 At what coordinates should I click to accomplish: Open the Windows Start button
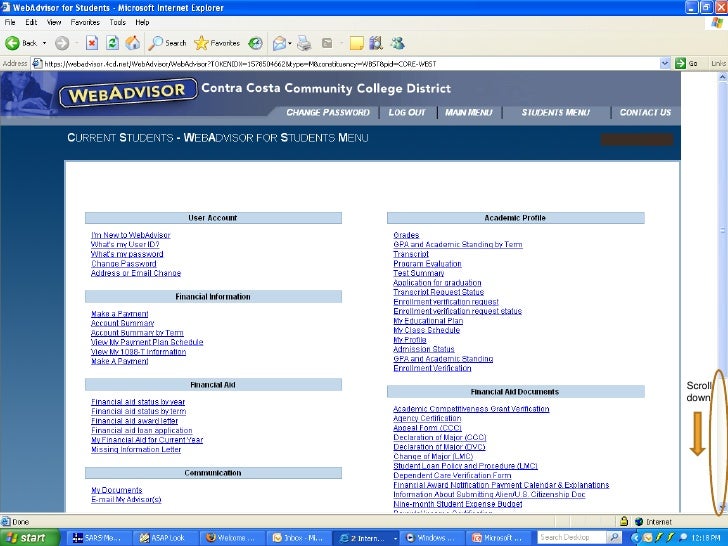point(30,538)
